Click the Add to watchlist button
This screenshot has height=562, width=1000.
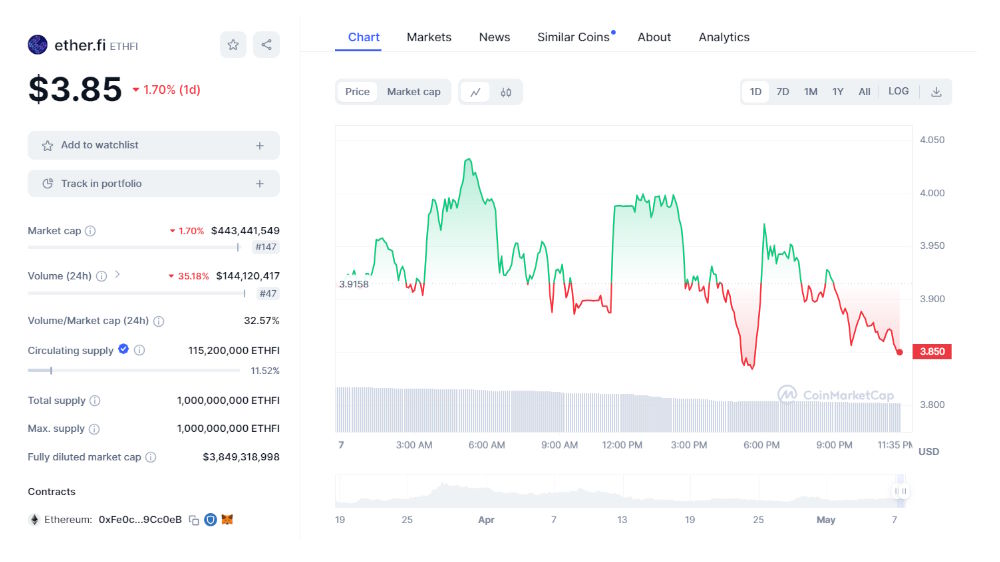pos(154,145)
